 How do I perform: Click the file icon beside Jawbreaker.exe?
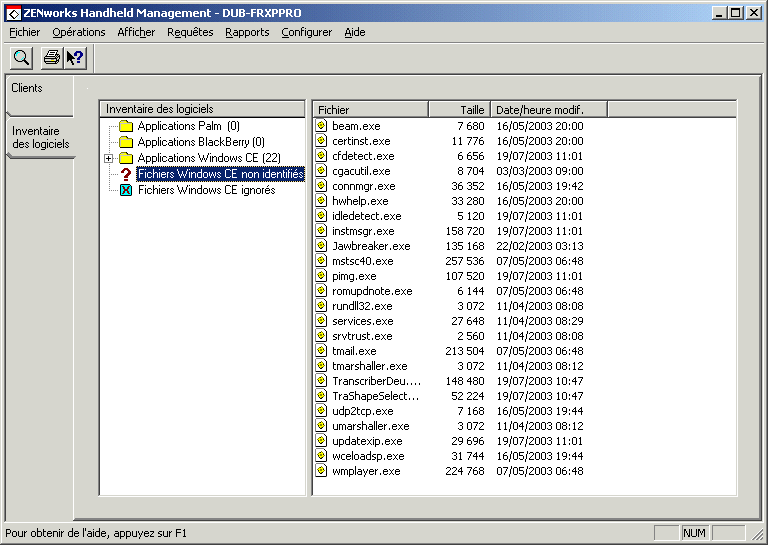[321, 246]
